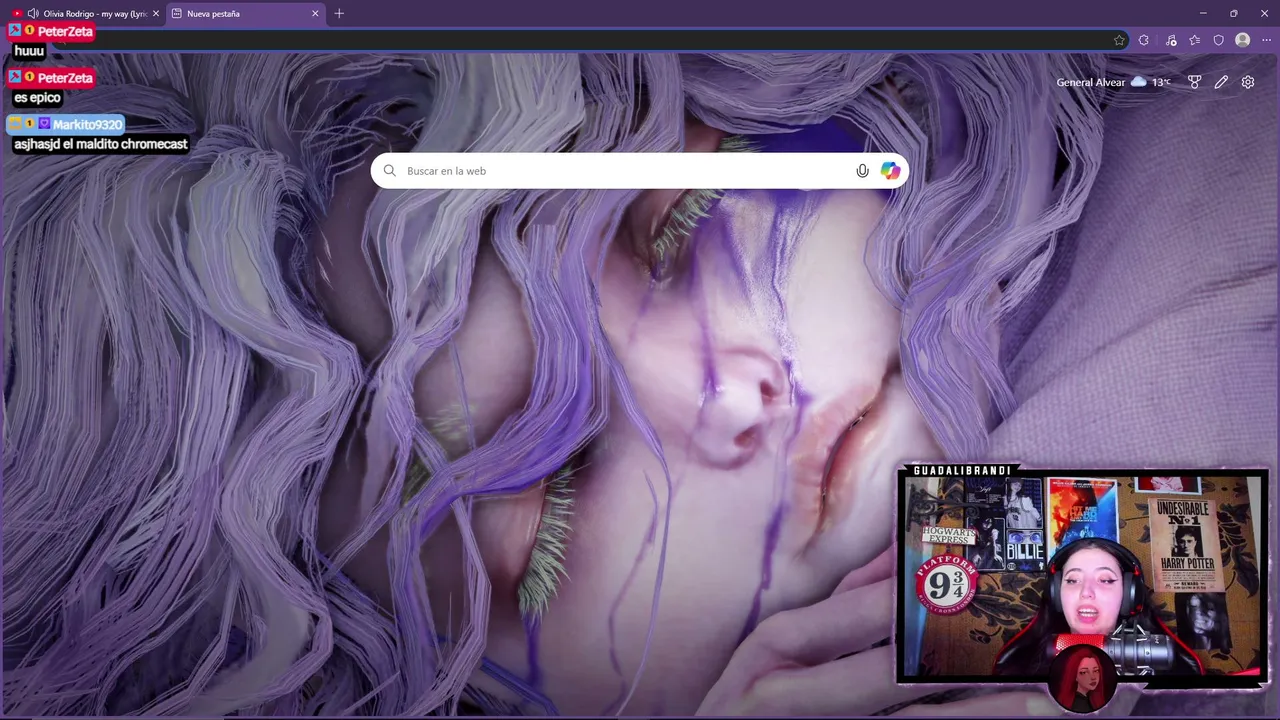Click the 'es epico' chat message
This screenshot has width=1280, height=720.
tap(37, 98)
